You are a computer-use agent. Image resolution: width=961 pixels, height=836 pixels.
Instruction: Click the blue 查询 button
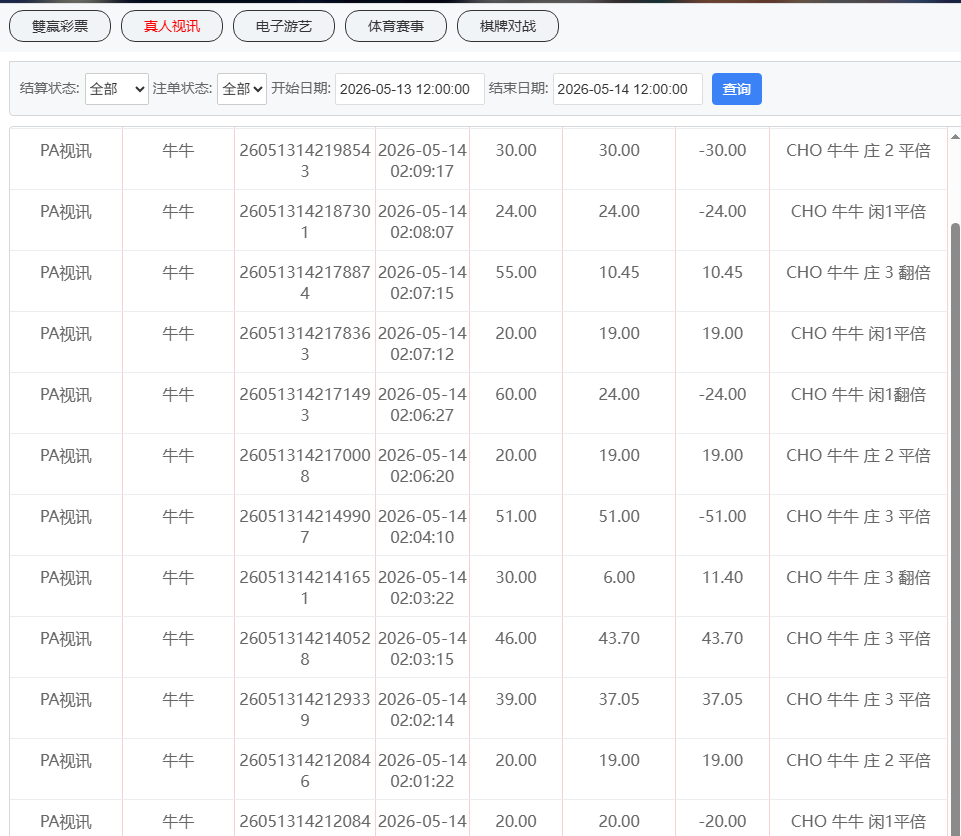tap(737, 89)
